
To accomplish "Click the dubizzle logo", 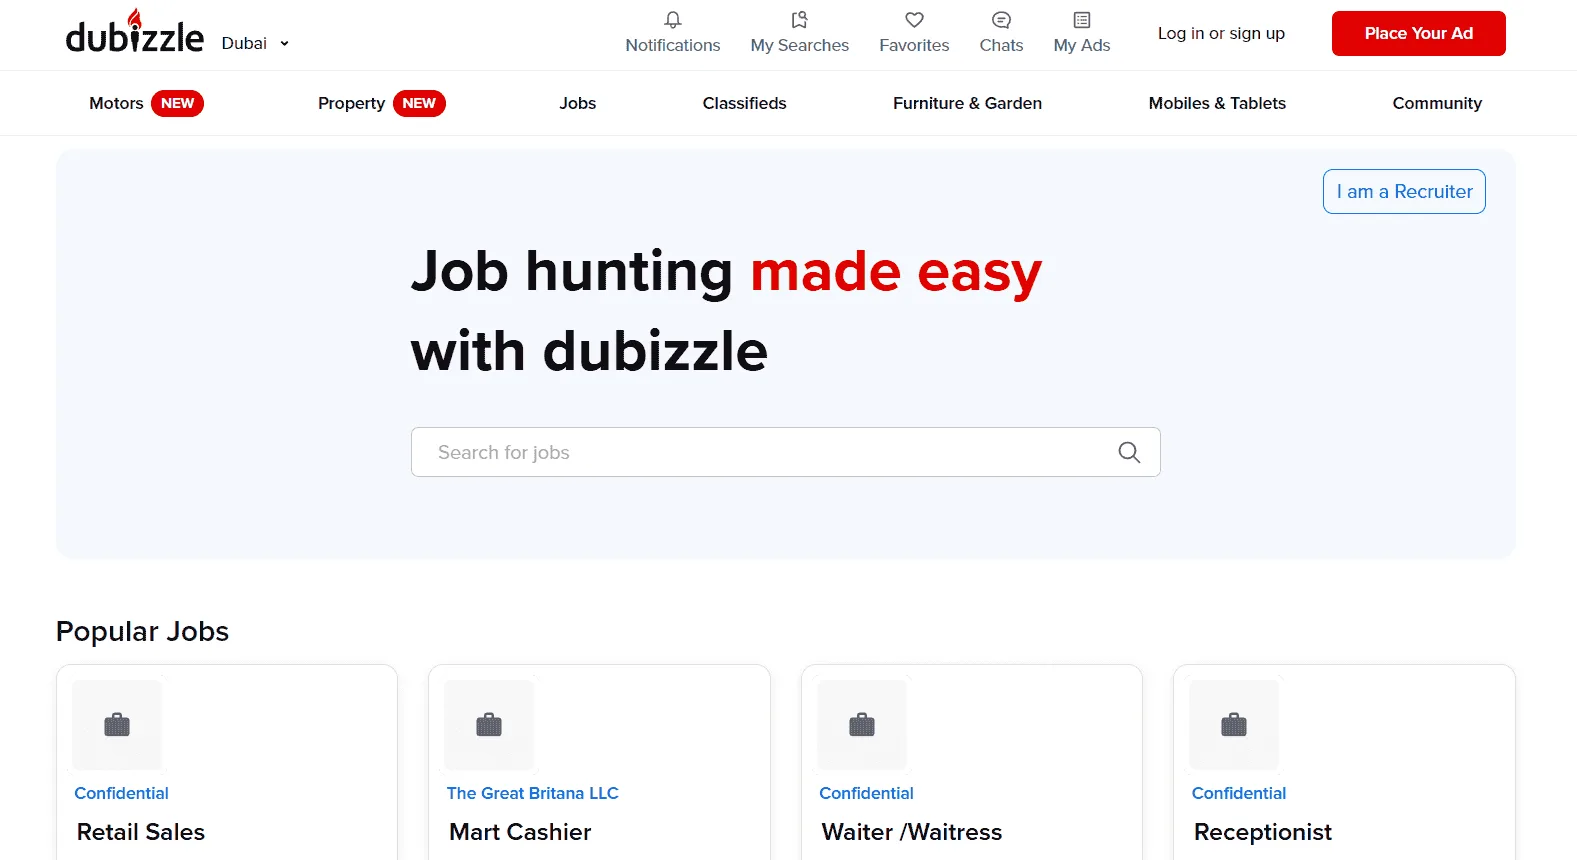I will click(x=134, y=34).
